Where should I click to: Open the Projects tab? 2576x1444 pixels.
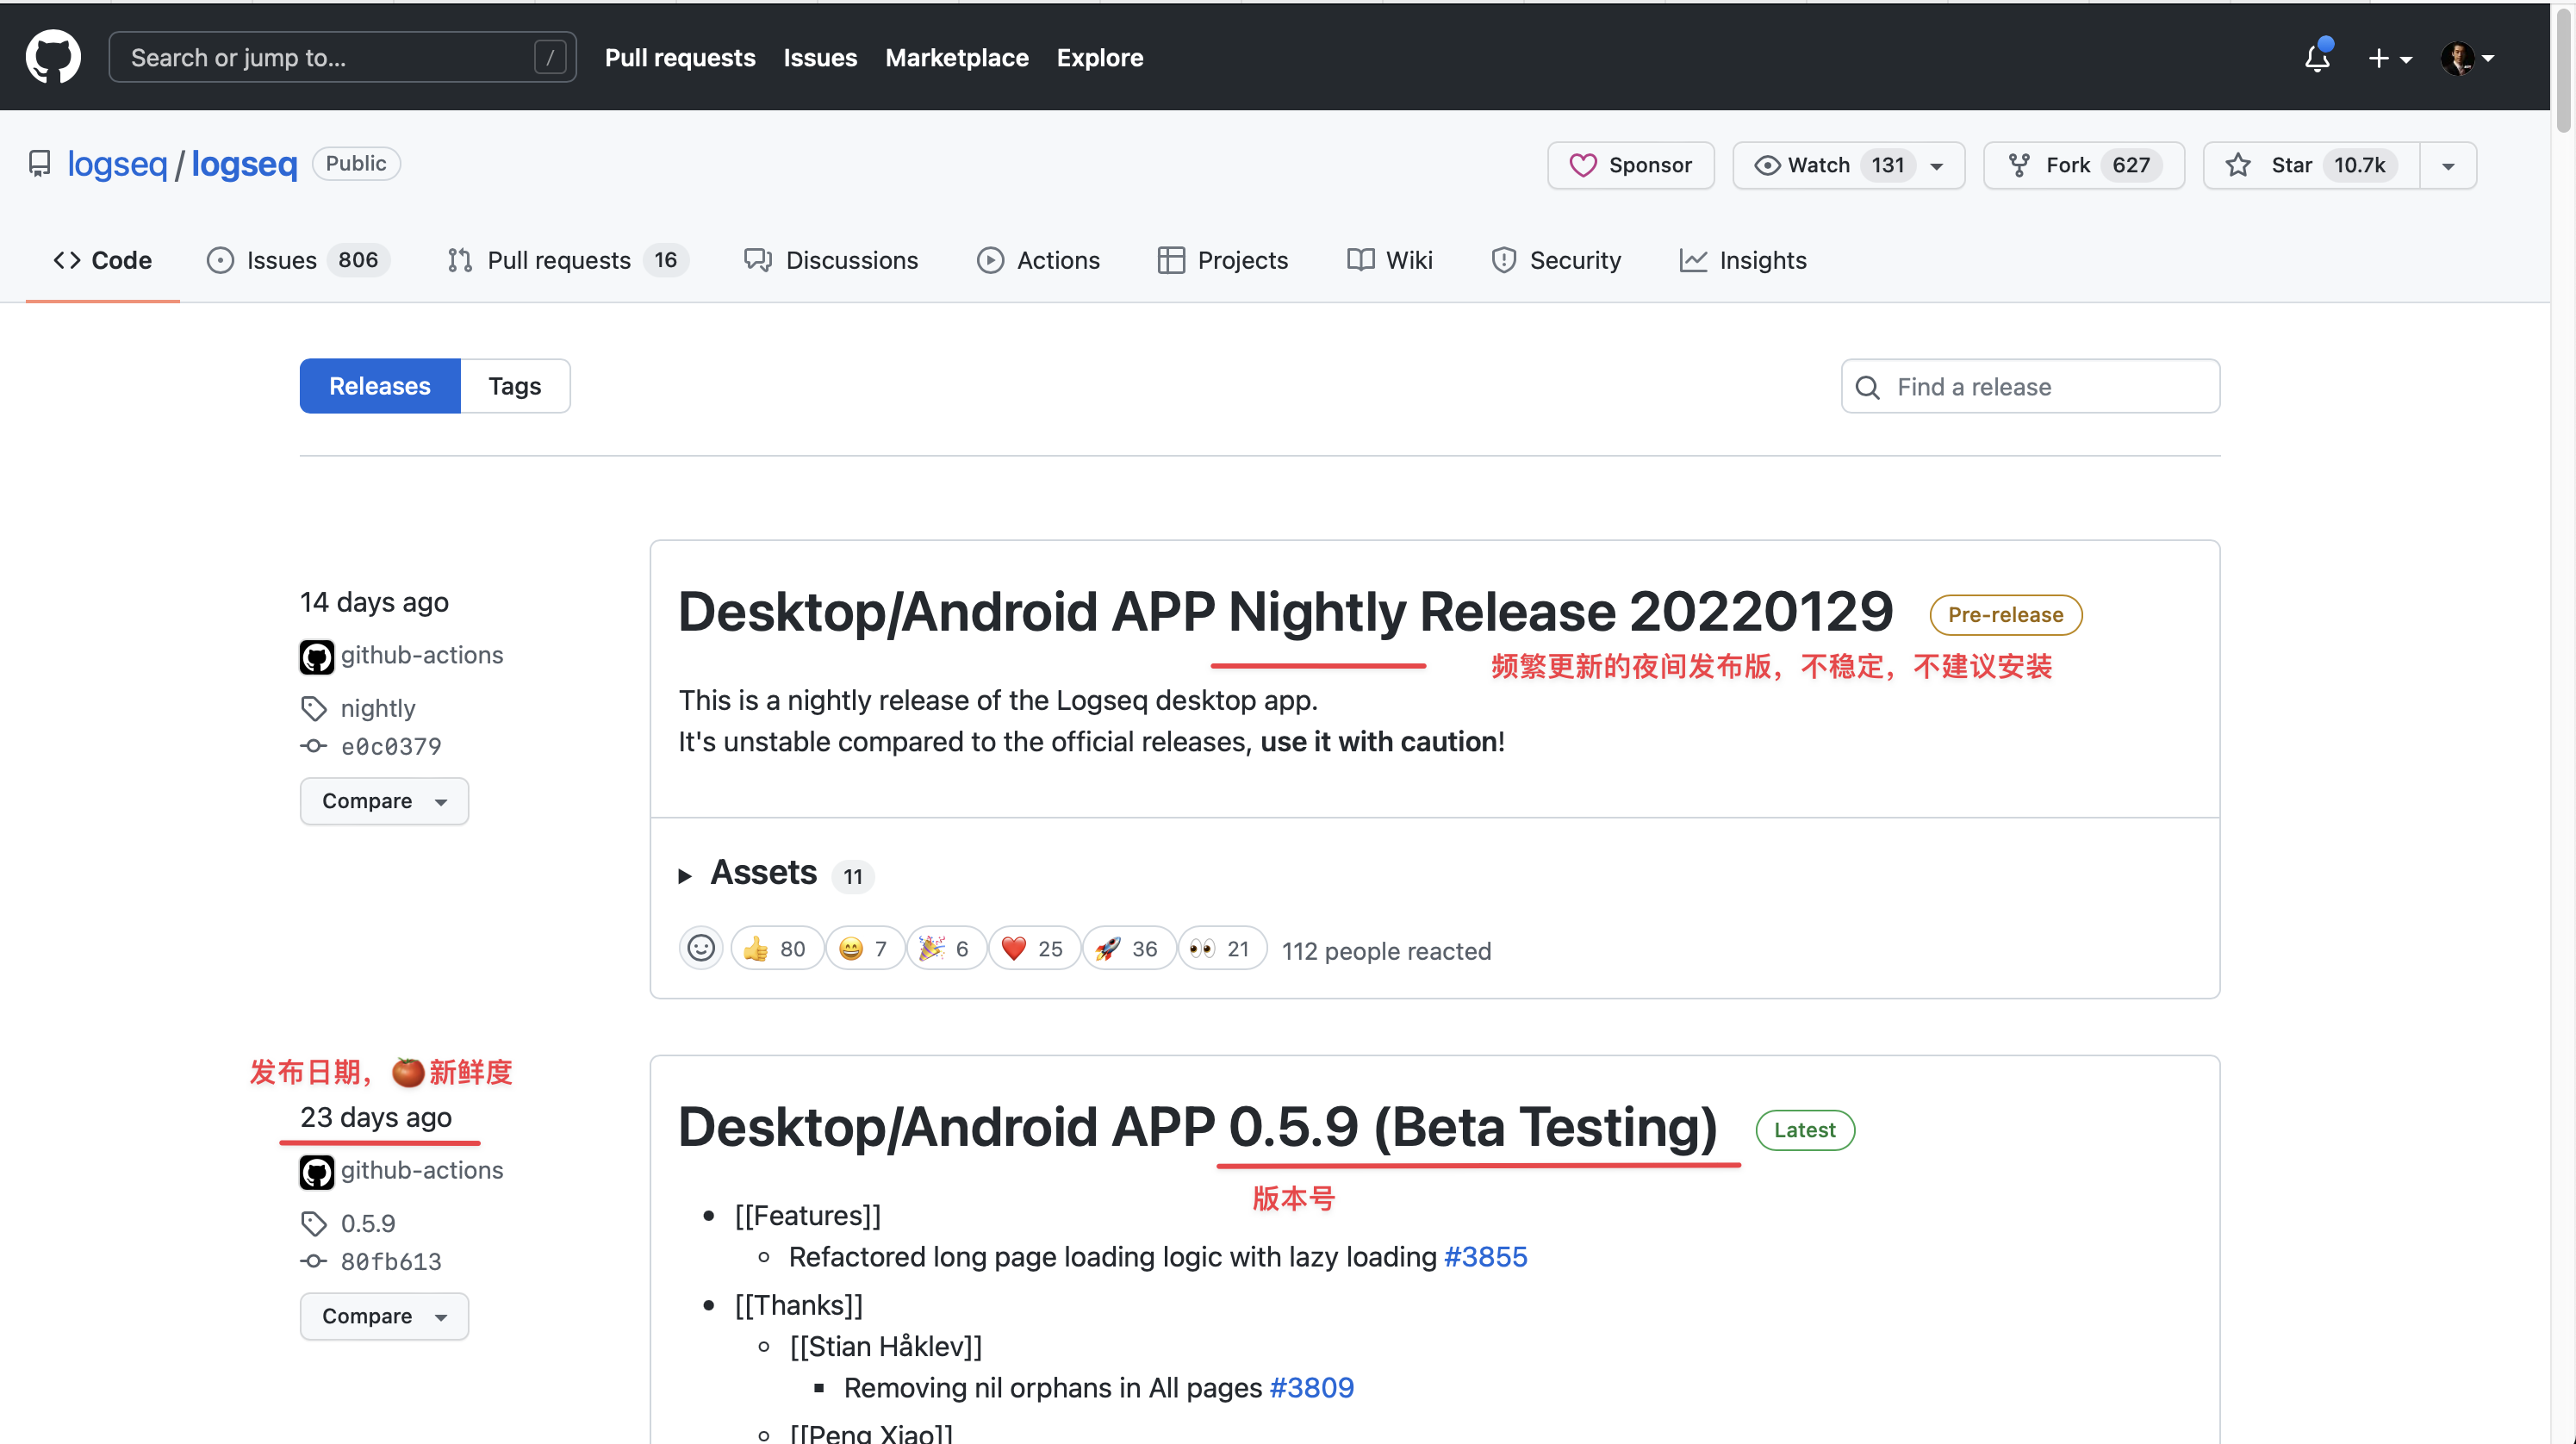[1222, 260]
